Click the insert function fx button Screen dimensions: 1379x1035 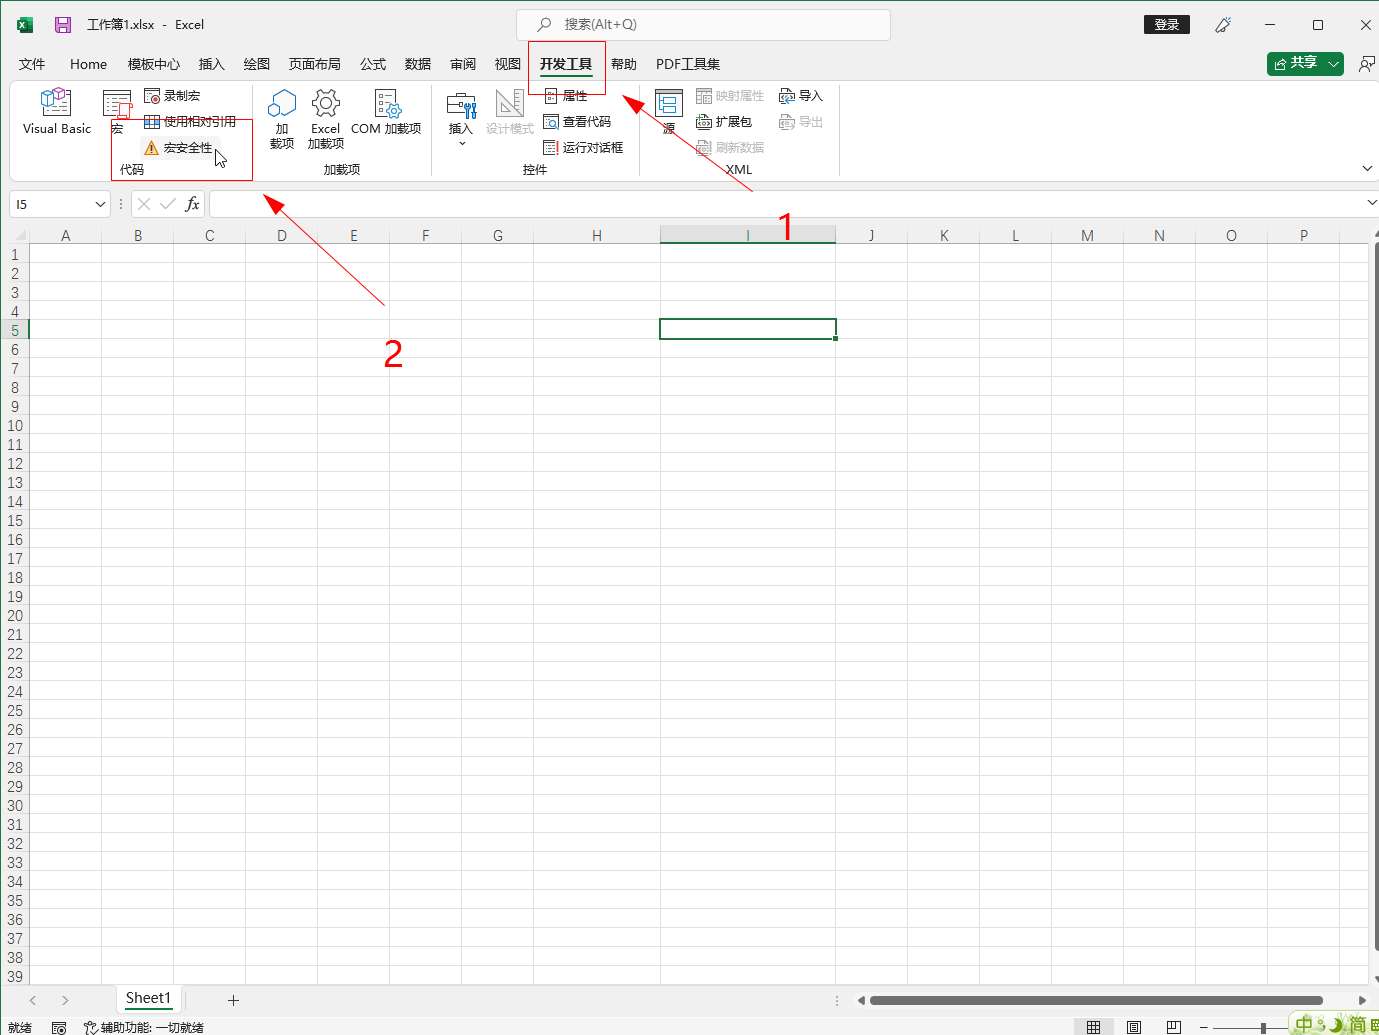[192, 204]
